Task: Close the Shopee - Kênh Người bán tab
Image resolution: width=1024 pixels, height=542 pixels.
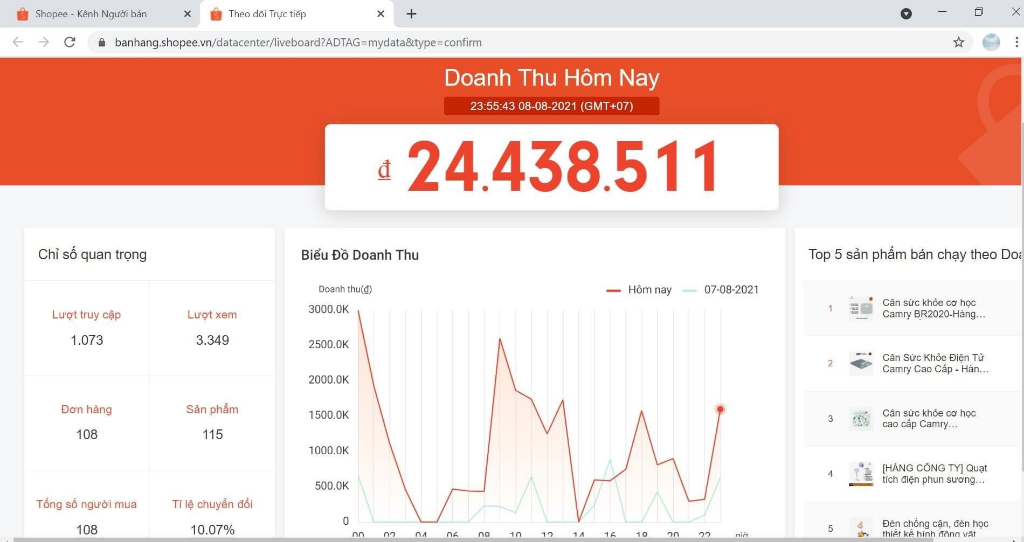Action: (187, 14)
